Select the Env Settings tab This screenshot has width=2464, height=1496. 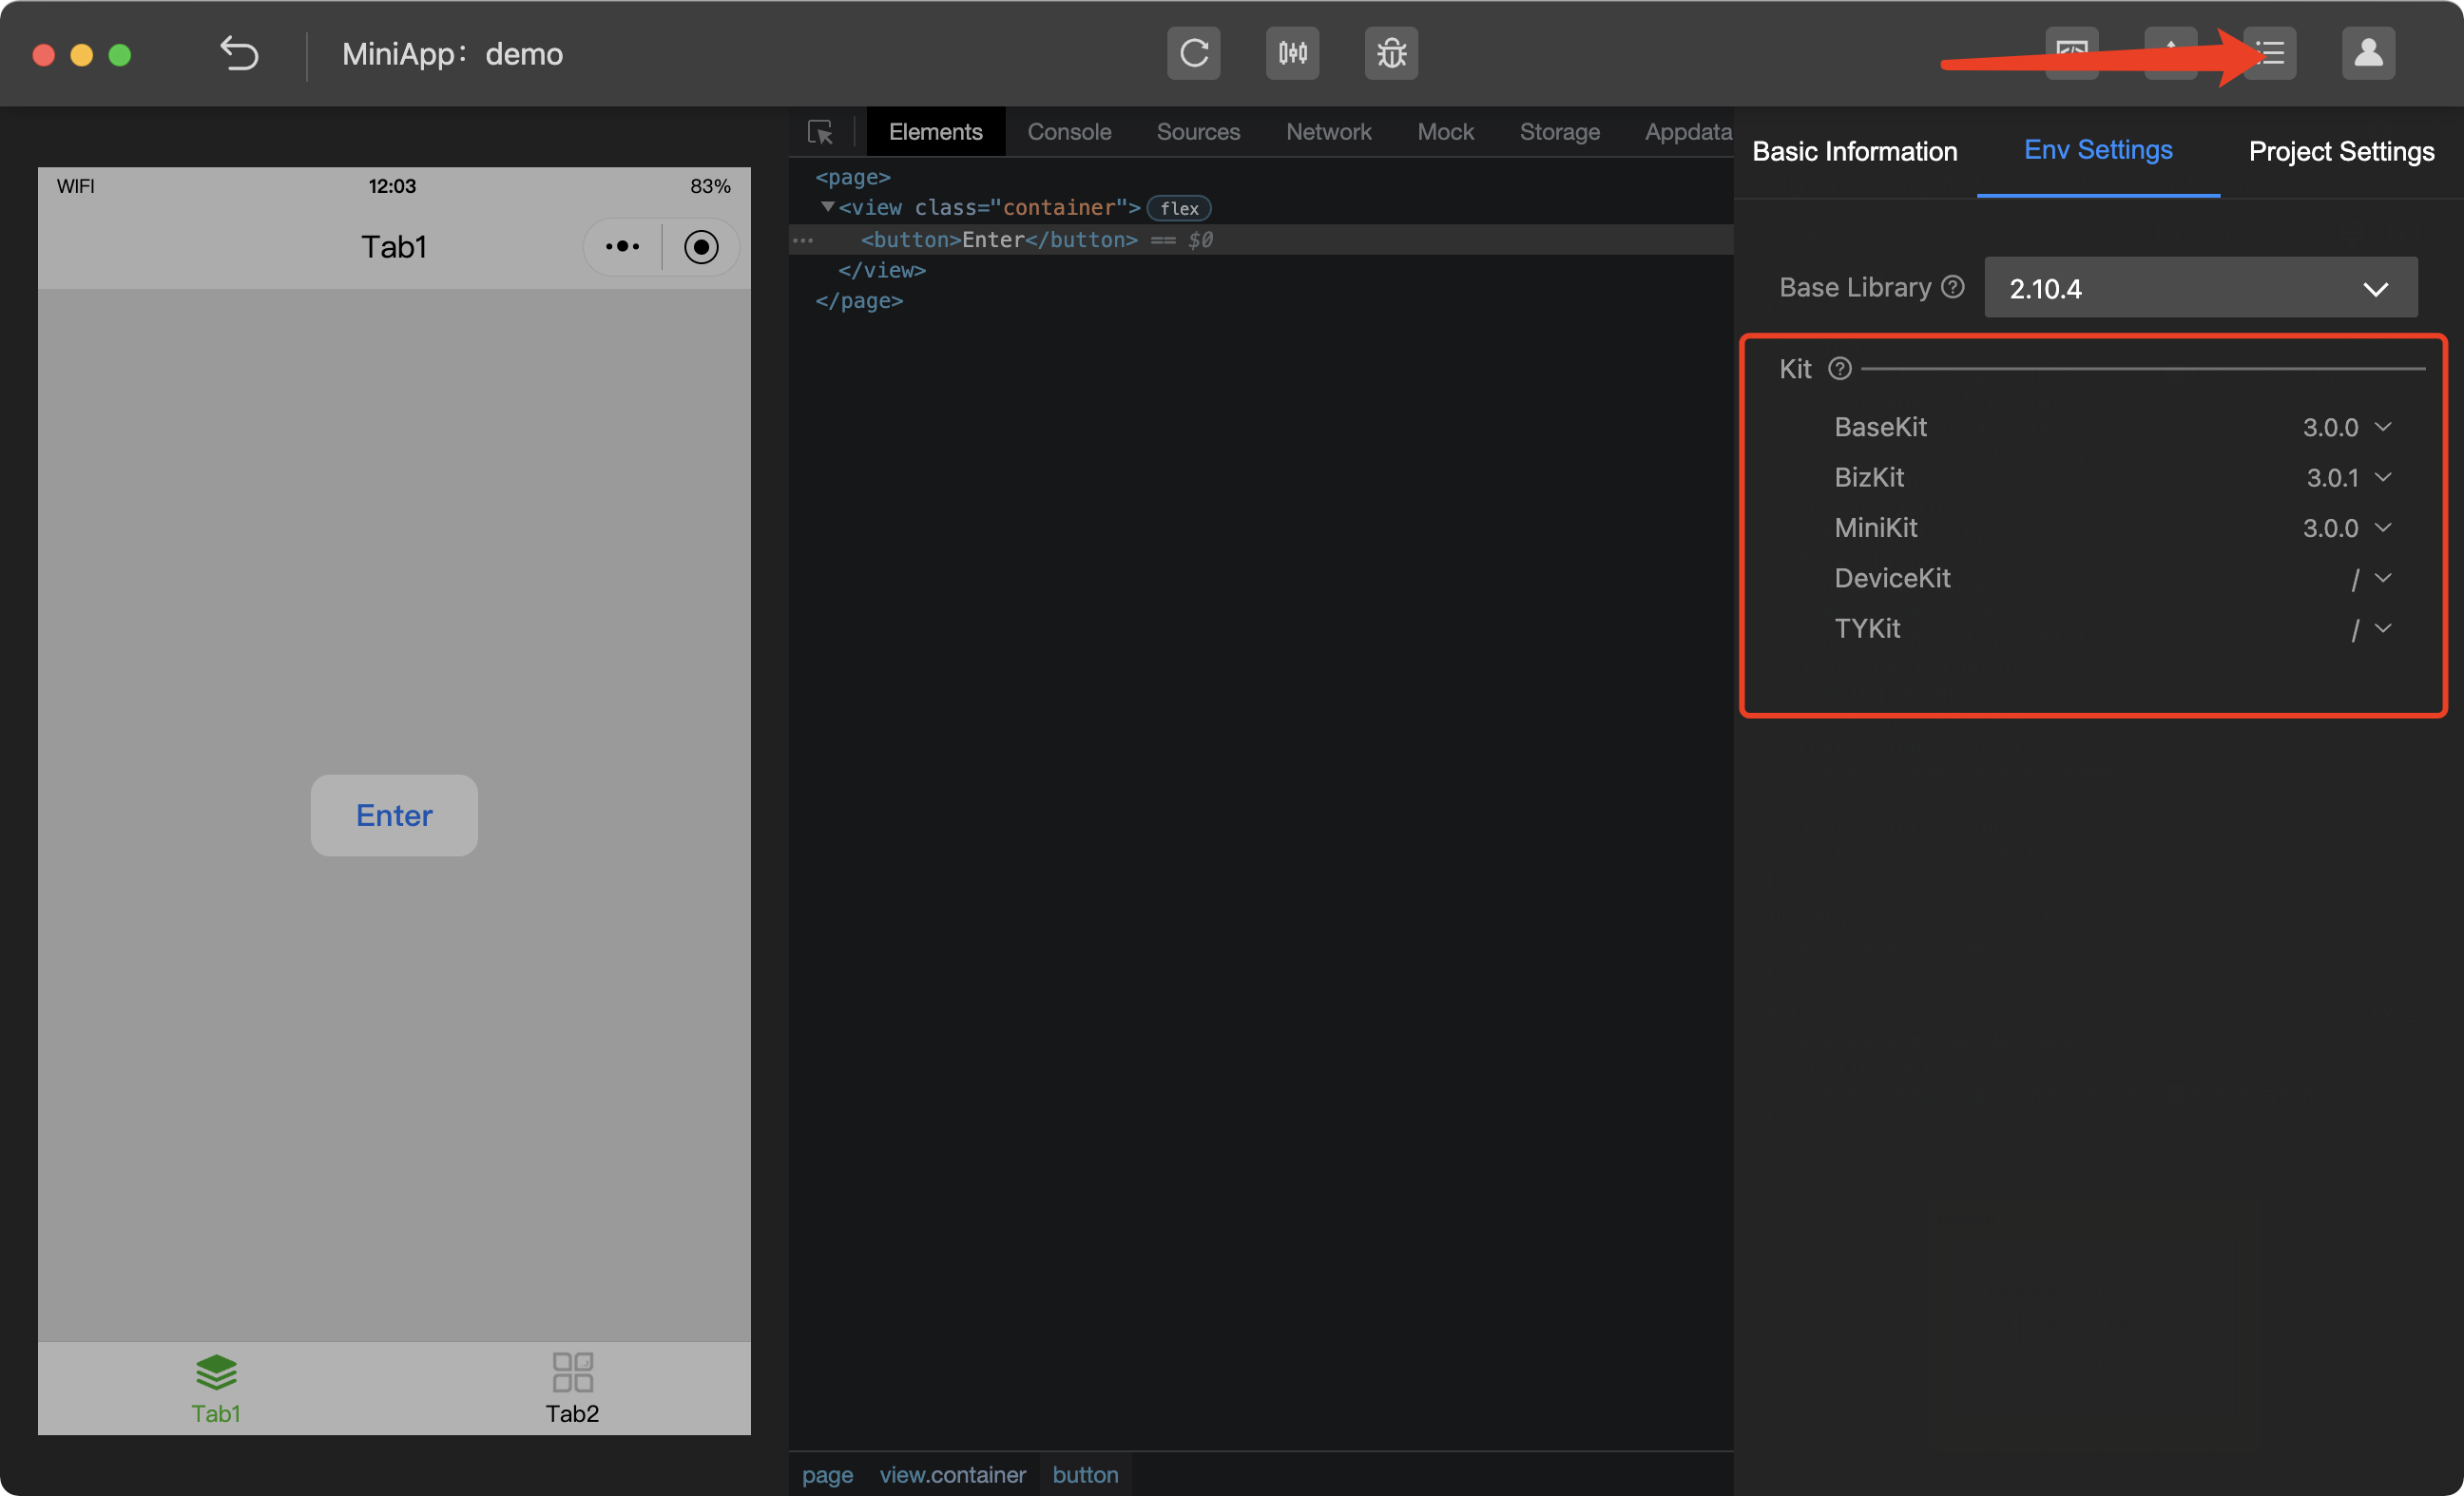coord(2096,148)
